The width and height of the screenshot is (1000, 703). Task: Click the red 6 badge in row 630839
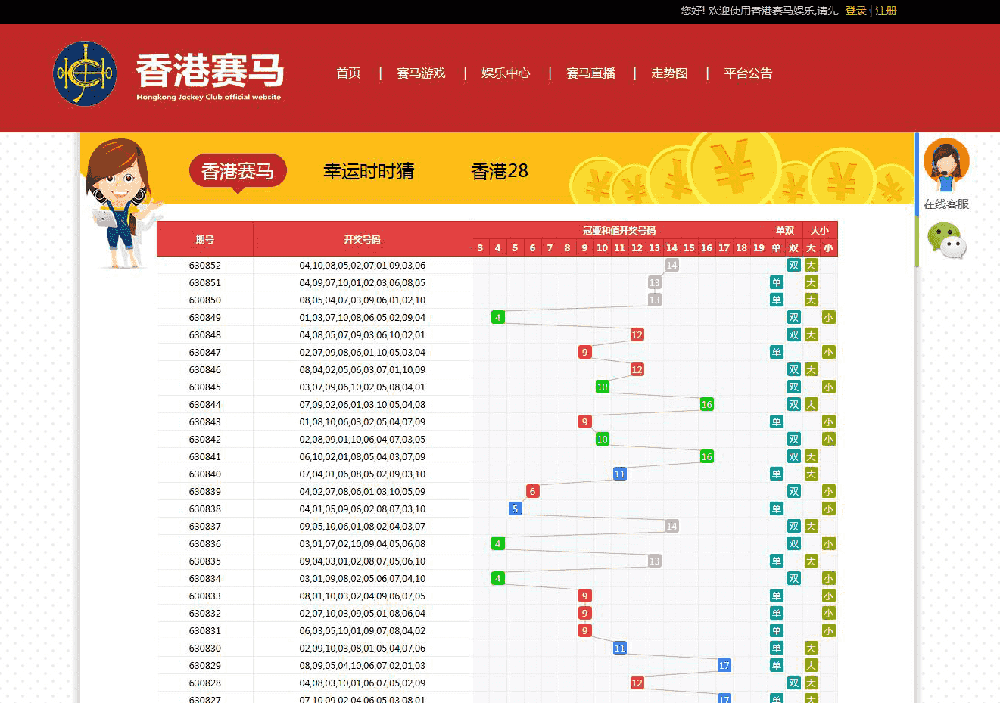coord(533,491)
